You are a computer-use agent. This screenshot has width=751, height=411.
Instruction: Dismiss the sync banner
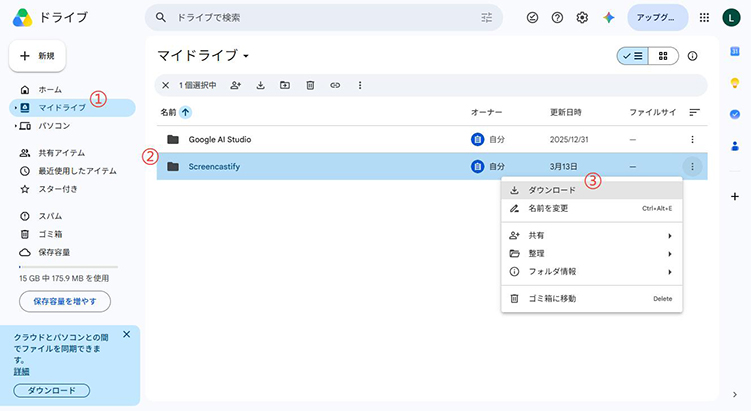(x=126, y=334)
